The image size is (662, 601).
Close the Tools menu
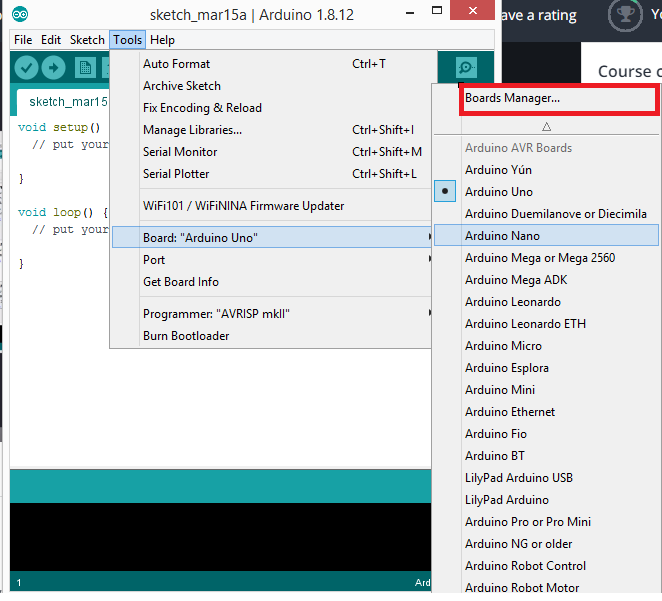[x=127, y=40]
